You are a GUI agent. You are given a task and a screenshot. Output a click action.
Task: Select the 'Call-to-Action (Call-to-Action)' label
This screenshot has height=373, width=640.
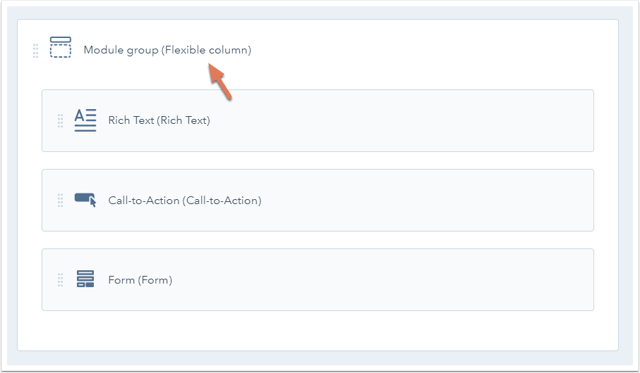184,200
